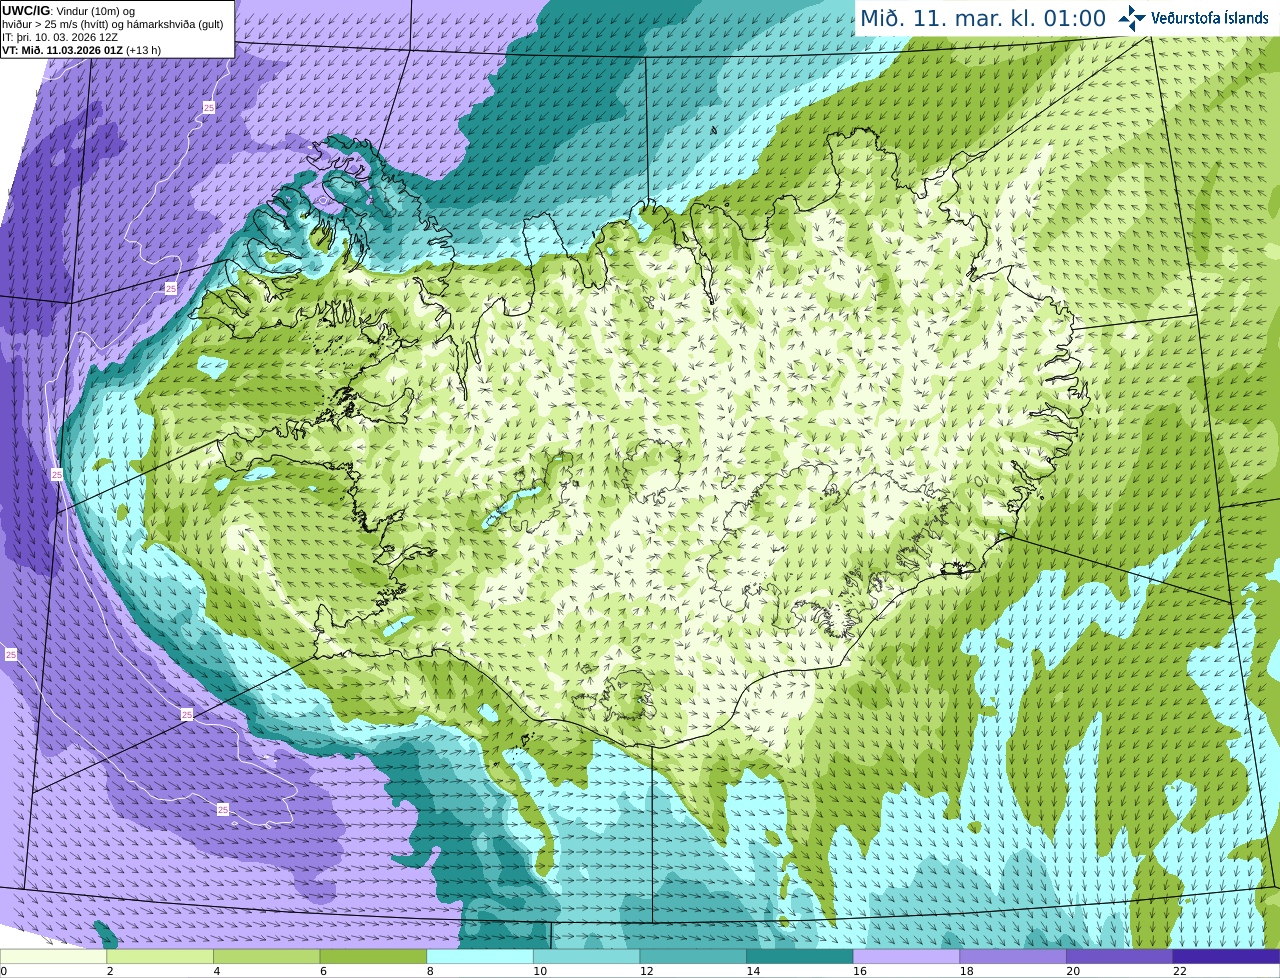Viewport: 1280px width, 978px height.
Task: Click the legend scale label 18
Action: [x=966, y=971]
